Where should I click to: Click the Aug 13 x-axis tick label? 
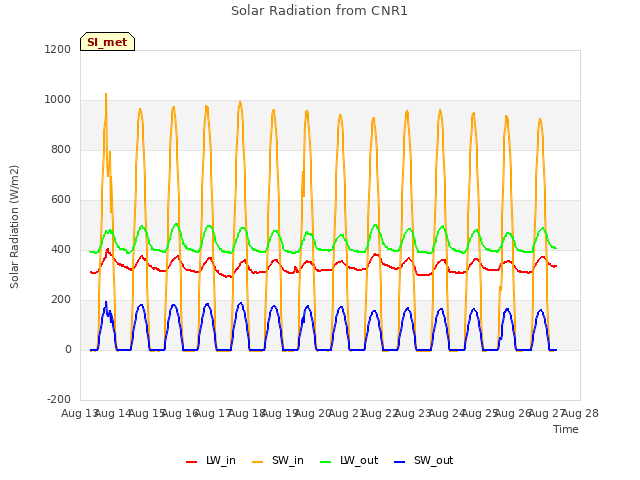tap(80, 413)
